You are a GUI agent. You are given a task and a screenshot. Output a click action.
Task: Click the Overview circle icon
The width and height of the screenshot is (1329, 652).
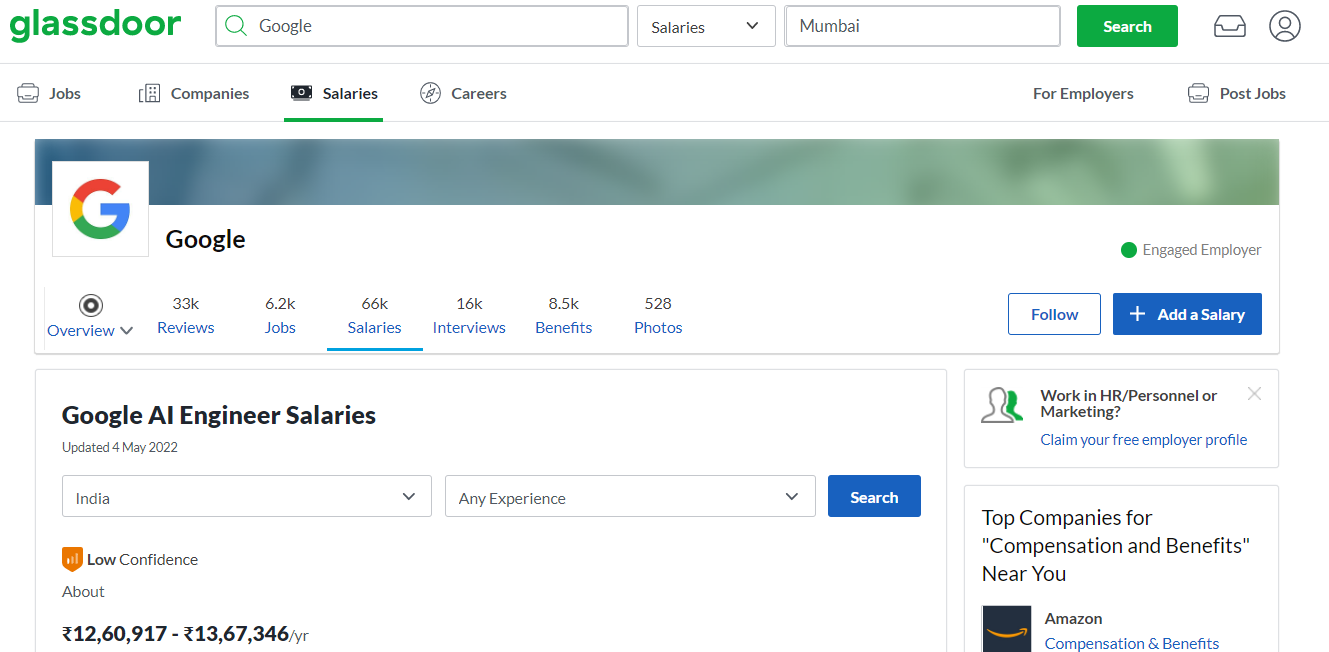click(x=91, y=305)
